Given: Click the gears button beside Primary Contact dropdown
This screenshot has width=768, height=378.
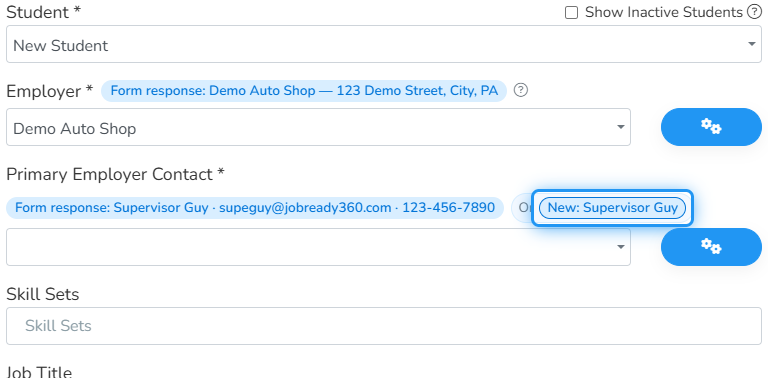Looking at the screenshot, I should pos(711,247).
